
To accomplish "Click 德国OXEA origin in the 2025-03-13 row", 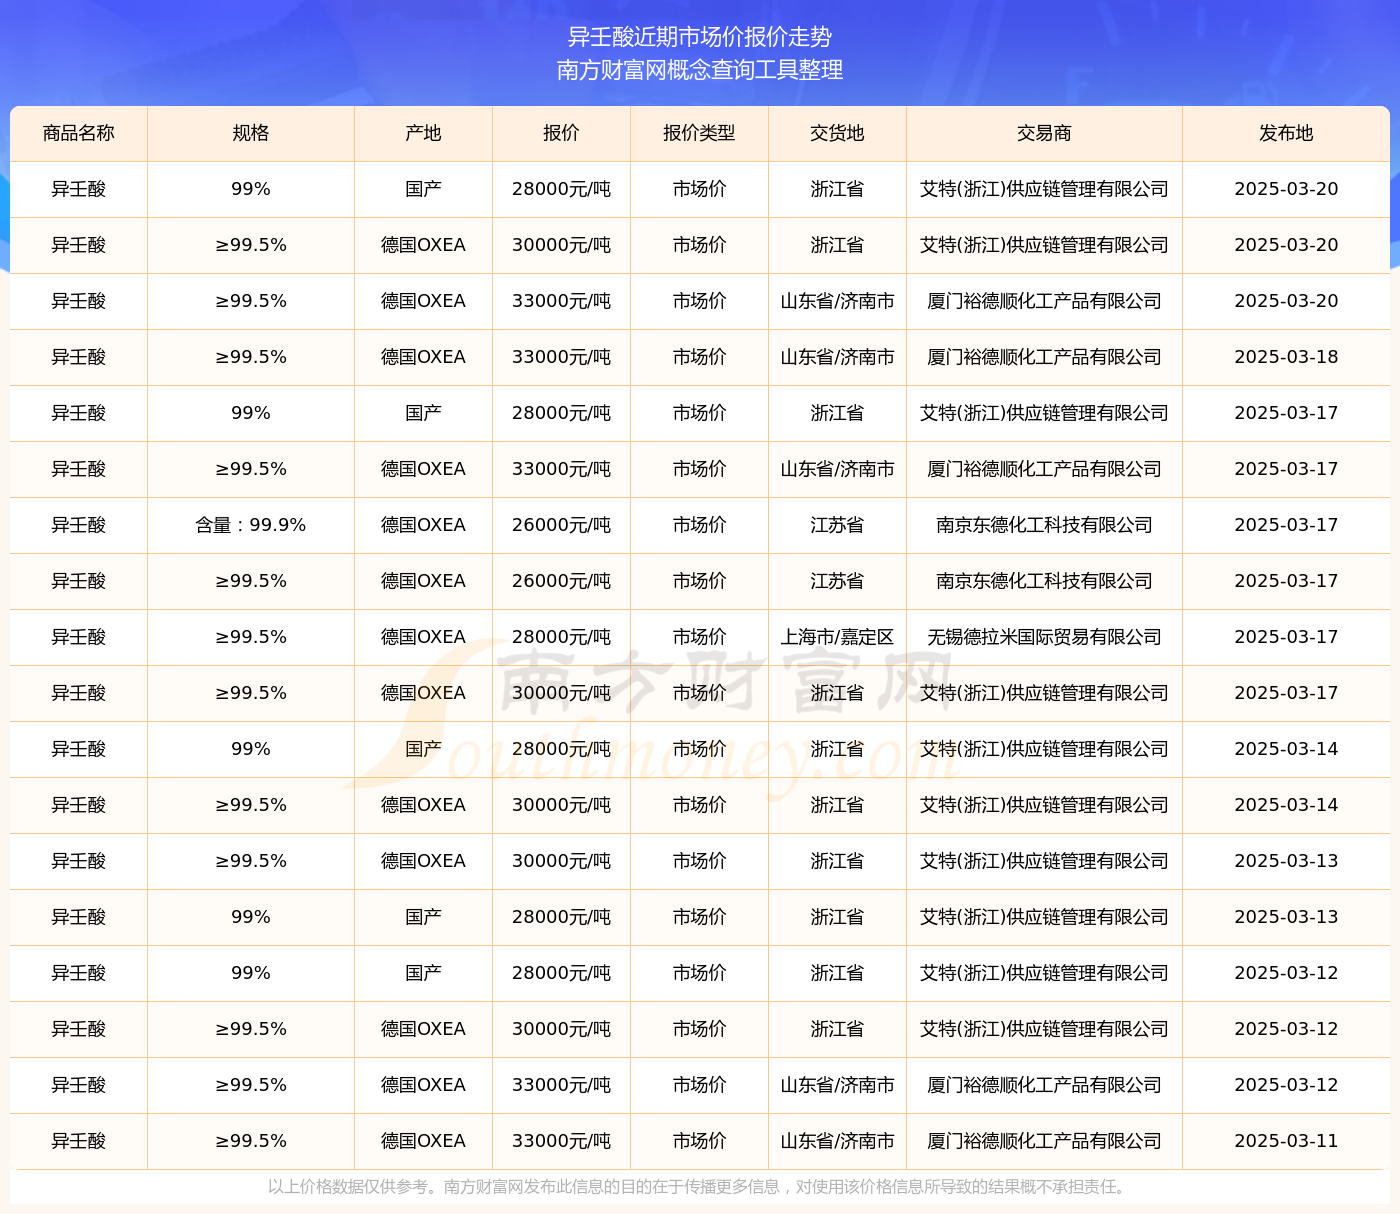I will point(423,861).
